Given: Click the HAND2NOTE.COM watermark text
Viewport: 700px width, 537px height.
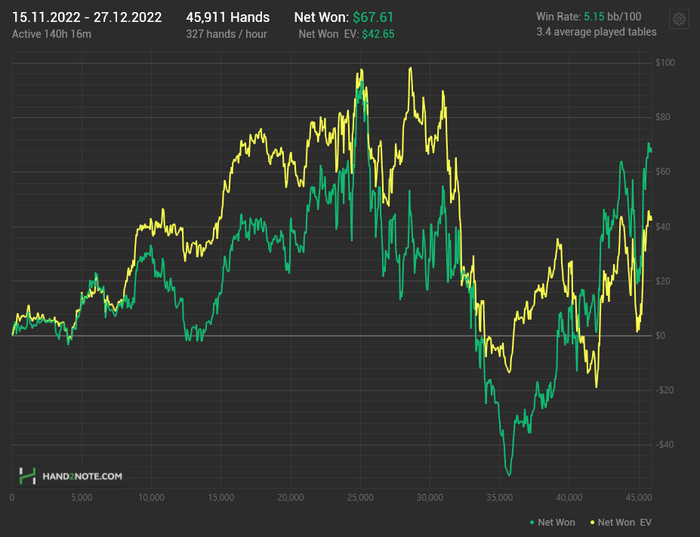Looking at the screenshot, I should point(82,476).
